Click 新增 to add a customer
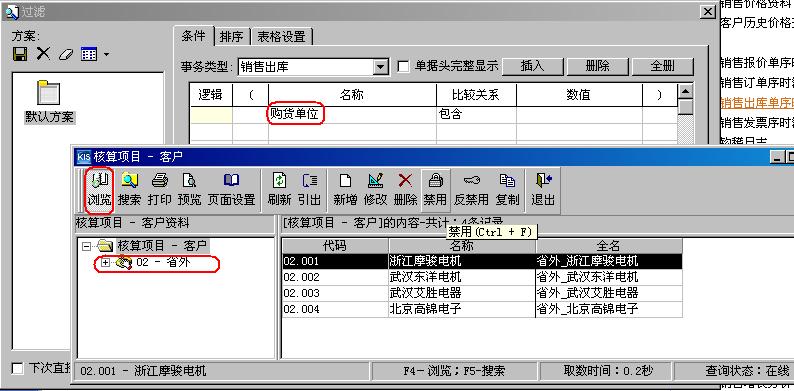This screenshot has height=391, width=794. click(345, 189)
